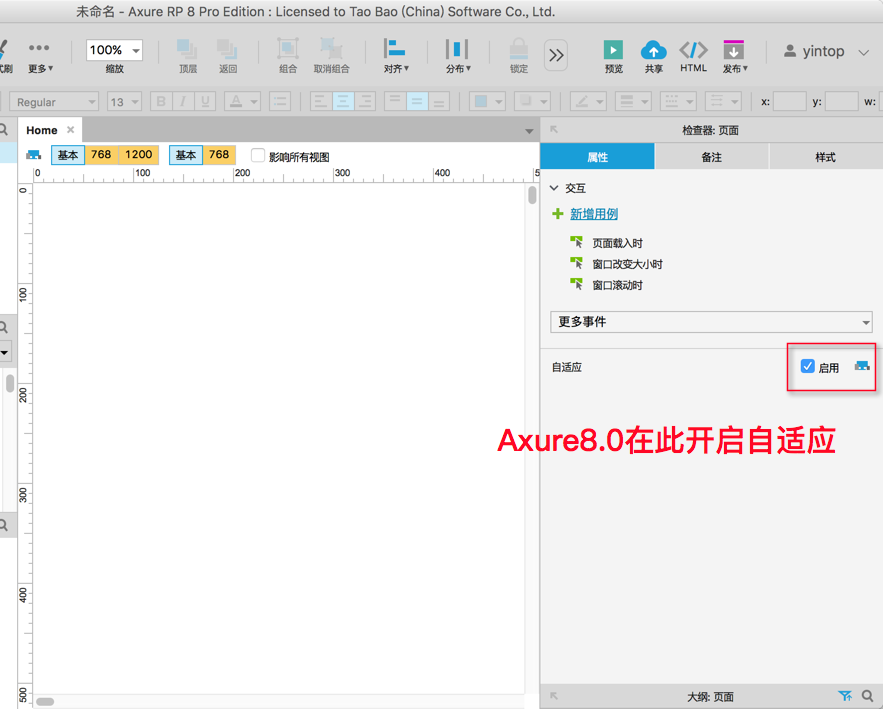This screenshot has height=709, width=883.
Task: Toggle align text left
Action: [x=320, y=102]
